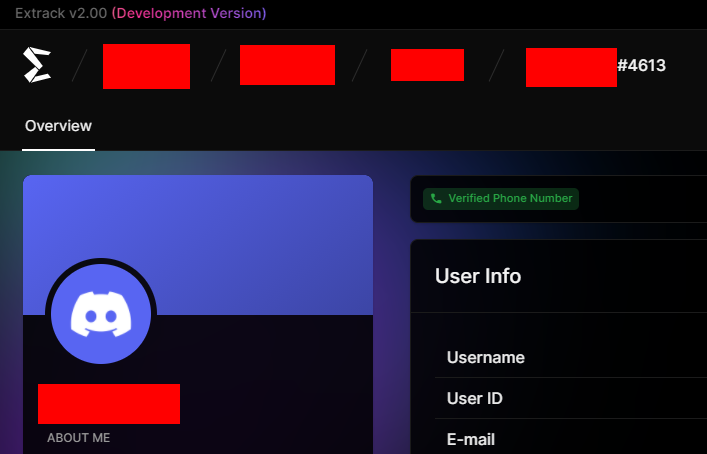This screenshot has width=707, height=454.
Task: Click the Extrack logo icon
Action: (37, 65)
